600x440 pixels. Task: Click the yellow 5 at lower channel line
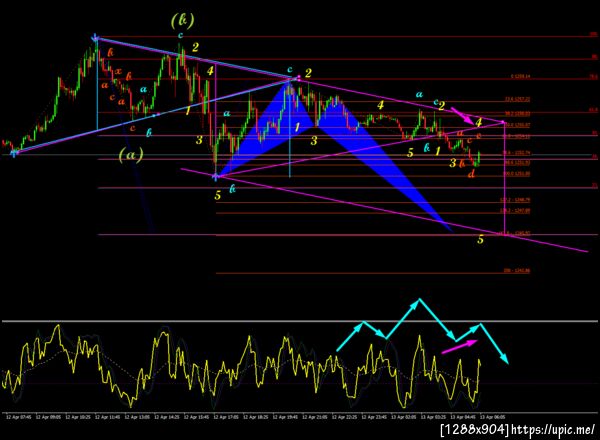point(480,240)
